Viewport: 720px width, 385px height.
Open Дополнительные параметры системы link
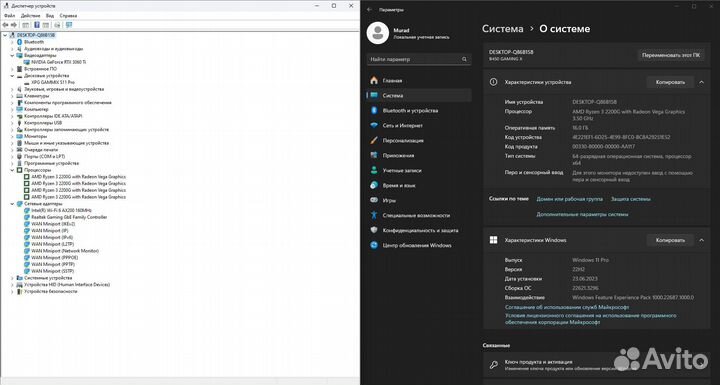click(582, 215)
